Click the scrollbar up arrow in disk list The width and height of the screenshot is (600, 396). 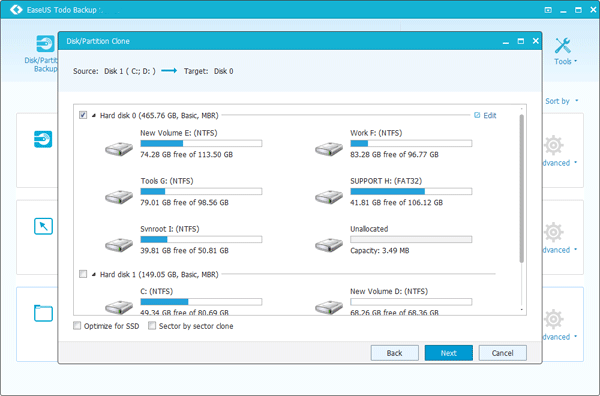click(x=521, y=109)
